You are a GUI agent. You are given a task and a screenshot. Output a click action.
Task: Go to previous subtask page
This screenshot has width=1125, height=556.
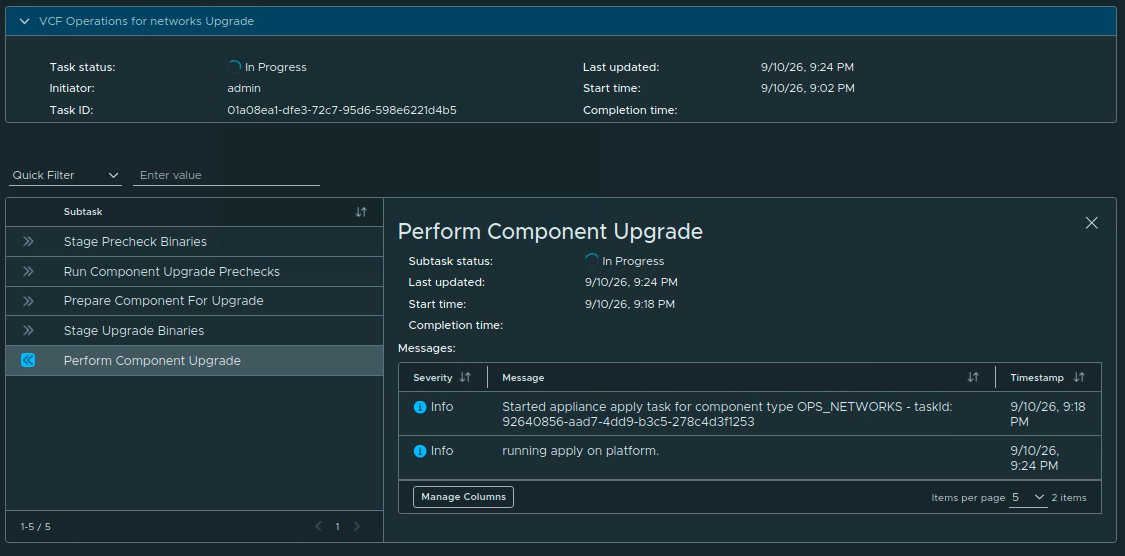click(319, 527)
